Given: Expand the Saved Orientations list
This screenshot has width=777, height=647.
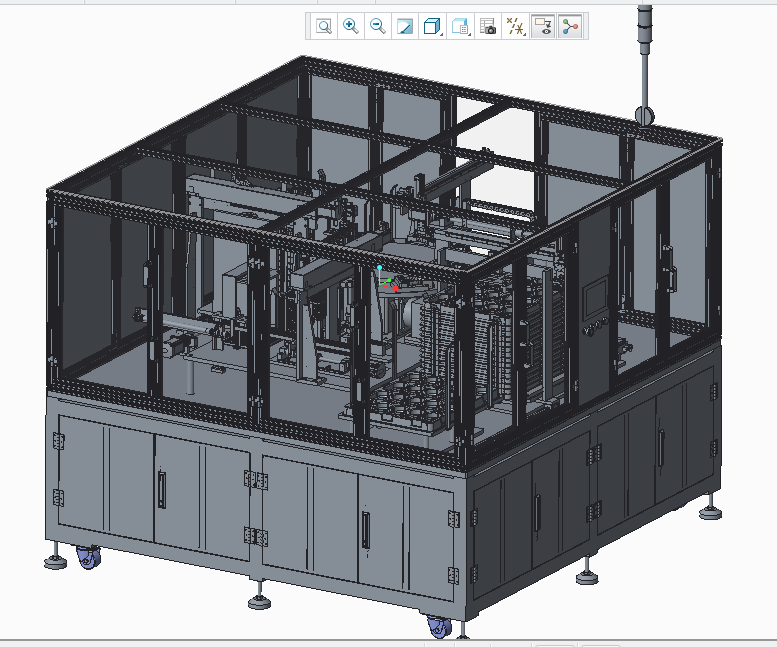Looking at the screenshot, I should pyautogui.click(x=461, y=27).
